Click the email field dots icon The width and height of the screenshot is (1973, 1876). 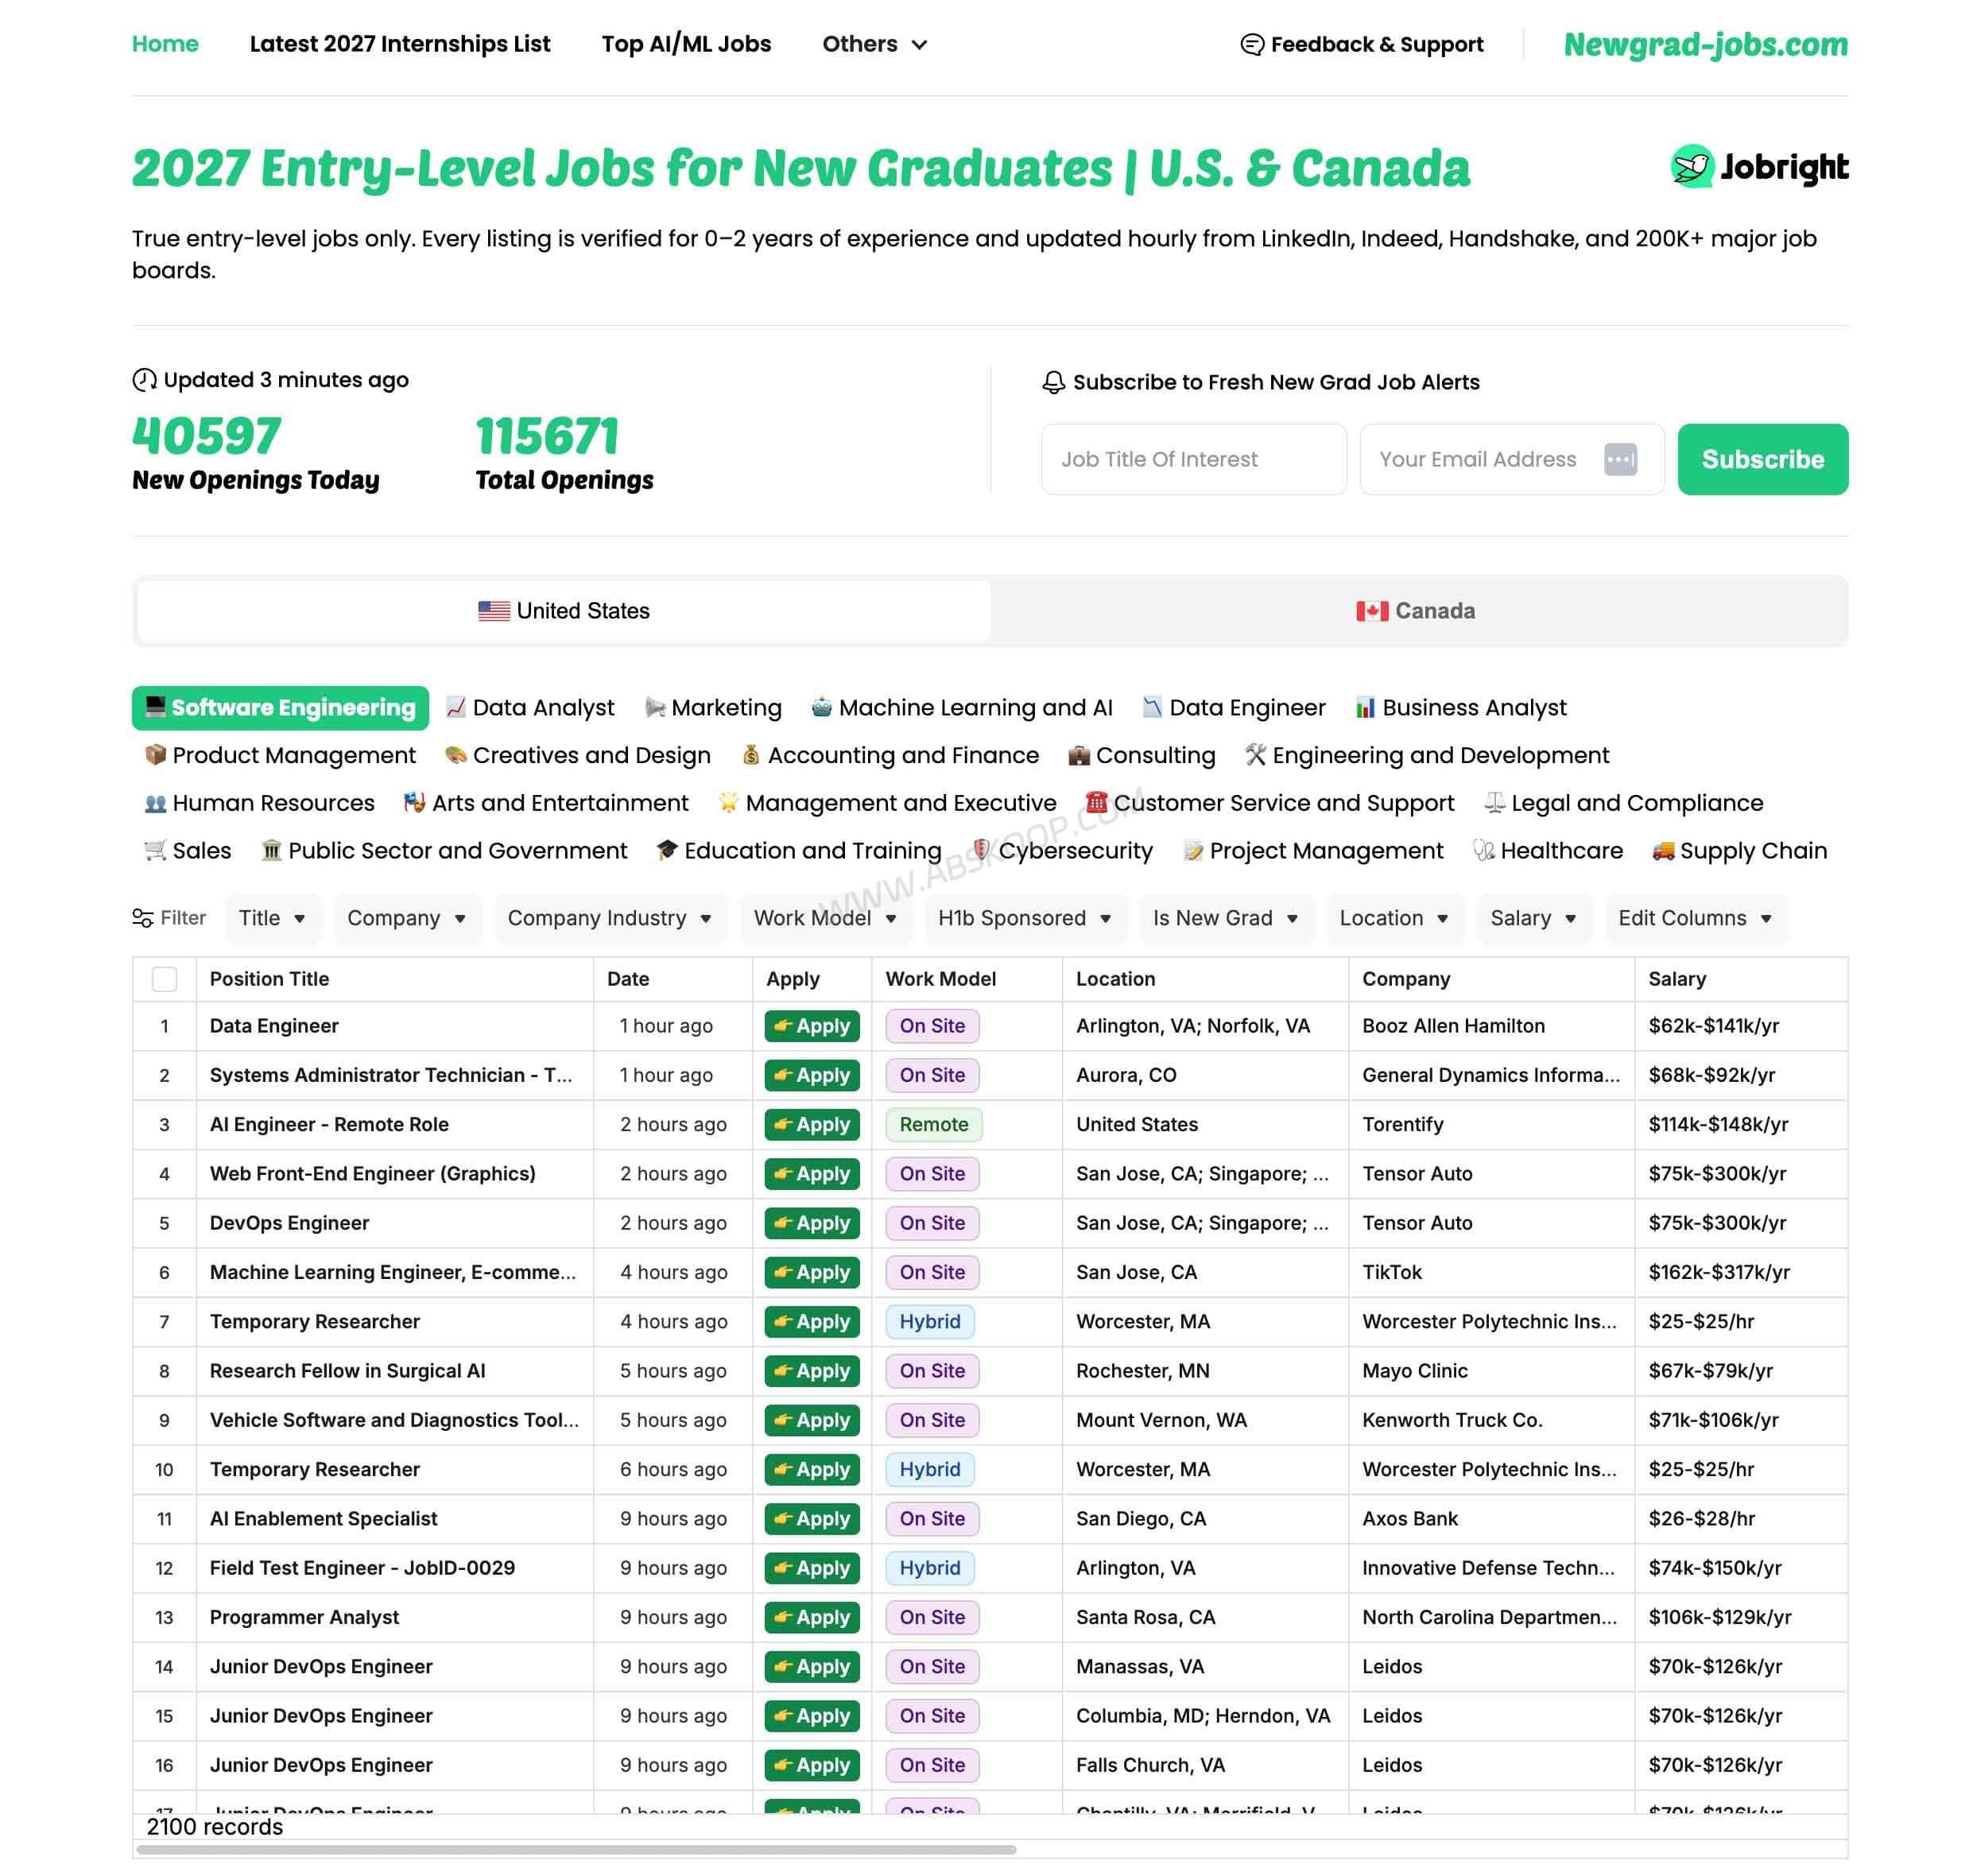1620,459
